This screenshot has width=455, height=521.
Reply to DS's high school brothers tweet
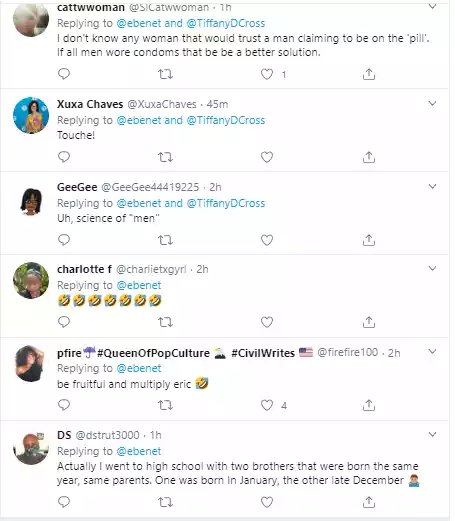click(x=64, y=502)
